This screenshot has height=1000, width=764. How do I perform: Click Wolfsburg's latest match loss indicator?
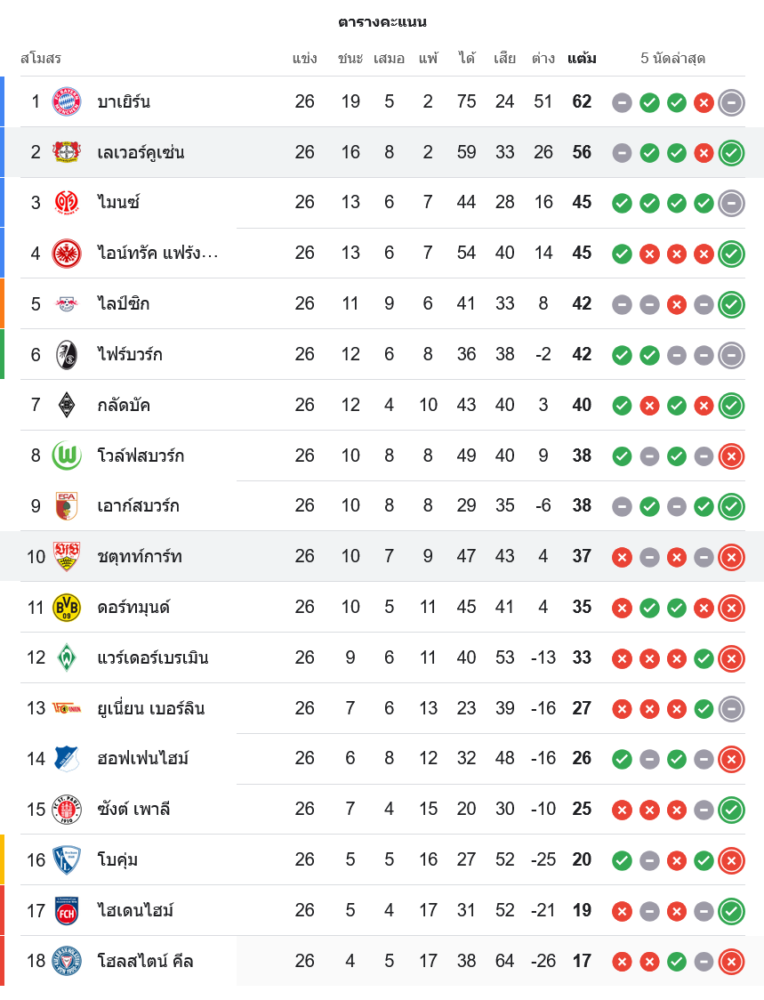click(731, 456)
